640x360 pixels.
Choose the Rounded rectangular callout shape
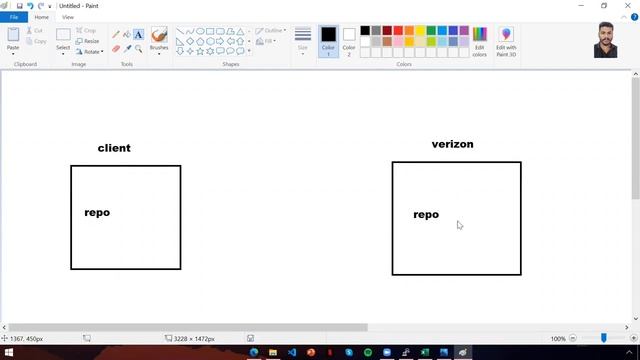click(220, 51)
